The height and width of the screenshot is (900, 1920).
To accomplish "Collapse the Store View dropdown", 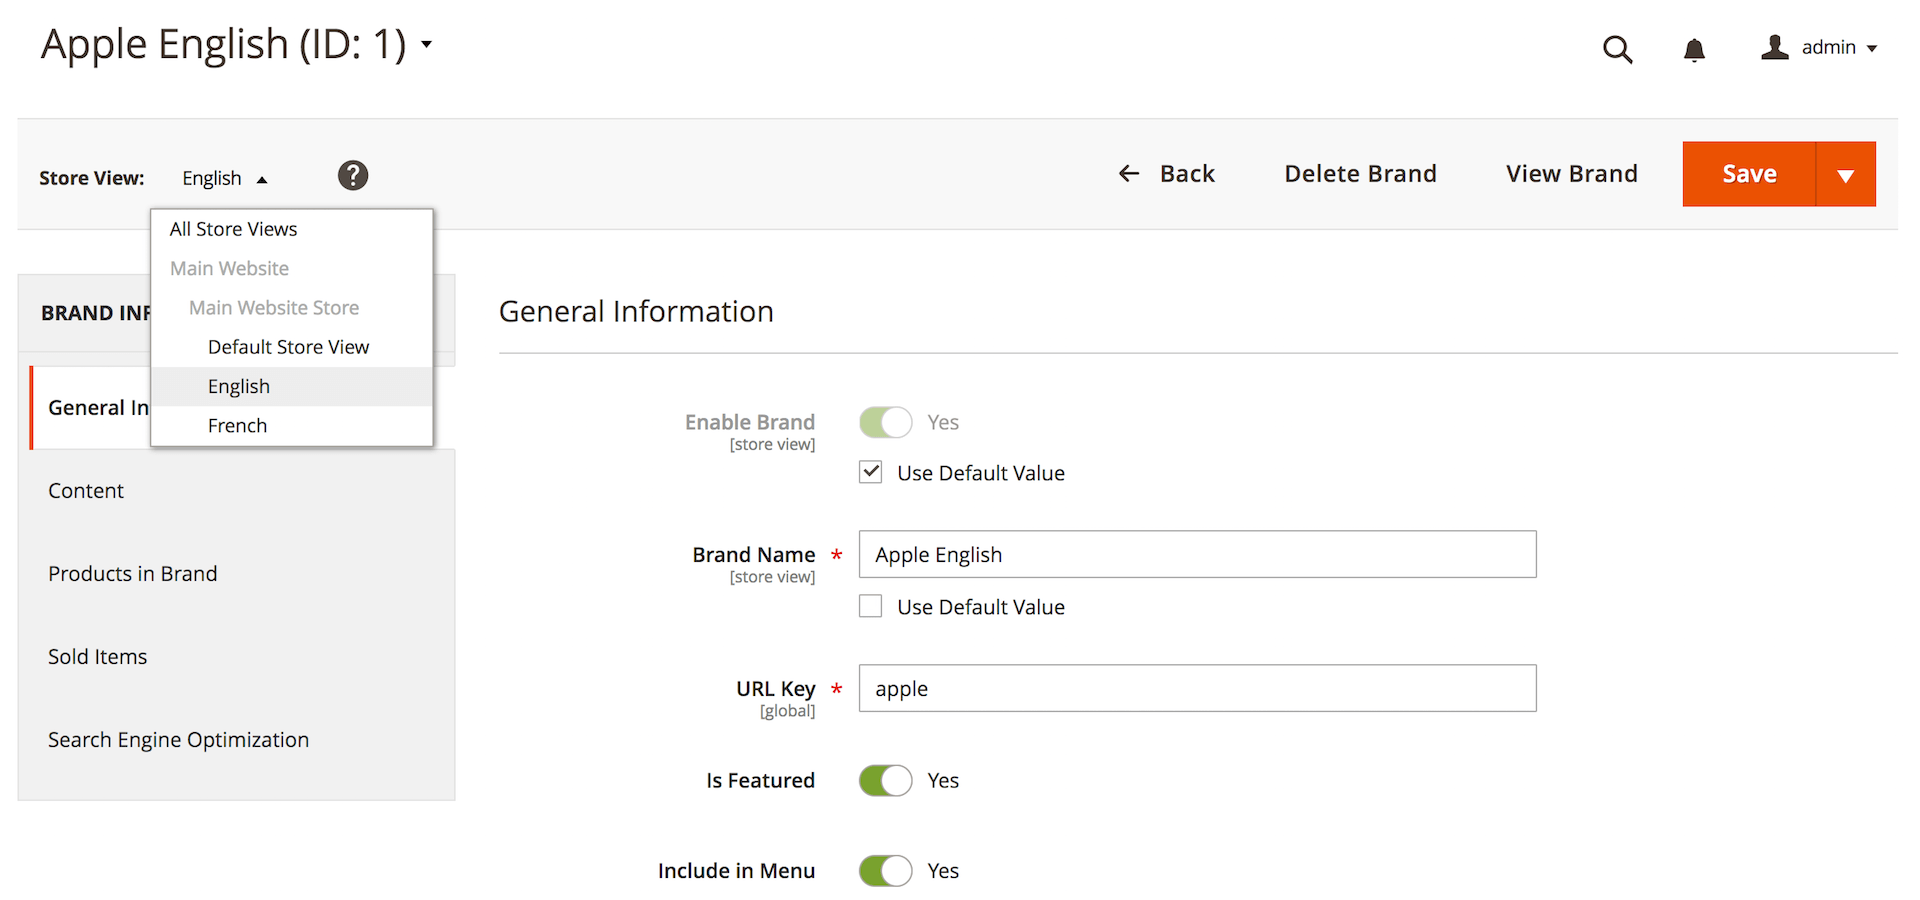I will 222,177.
